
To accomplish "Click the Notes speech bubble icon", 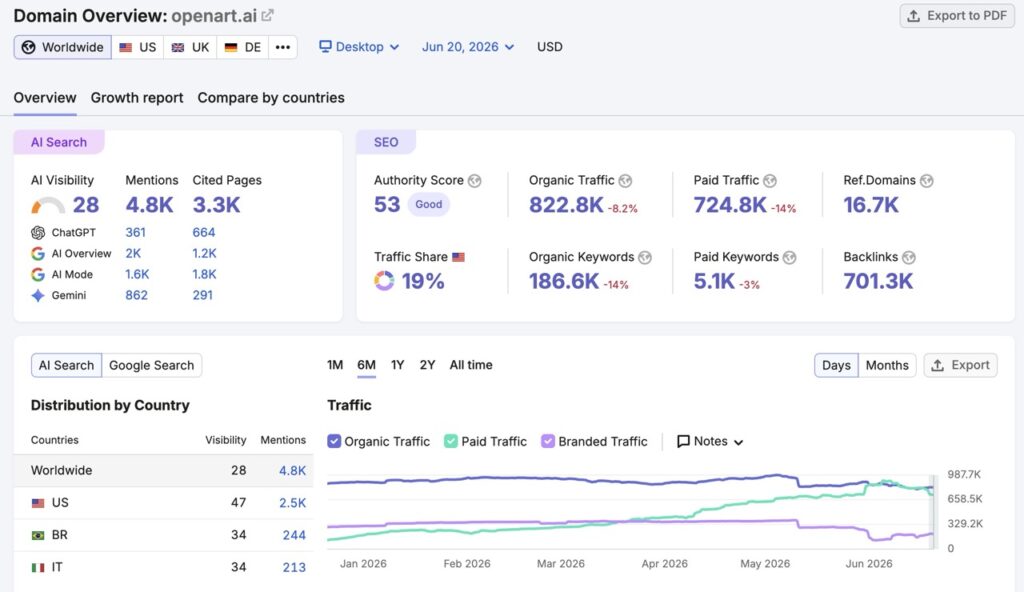I will [x=683, y=442].
